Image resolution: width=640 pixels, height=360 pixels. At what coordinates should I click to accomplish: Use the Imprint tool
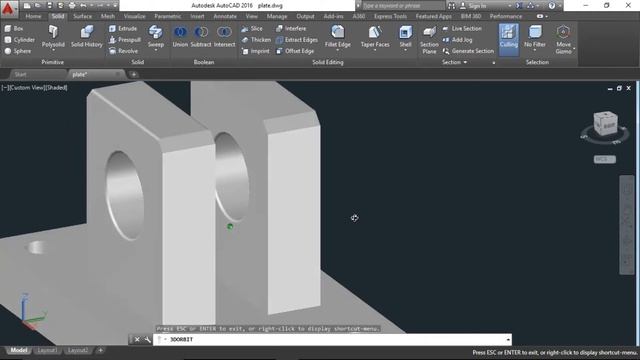coord(256,51)
